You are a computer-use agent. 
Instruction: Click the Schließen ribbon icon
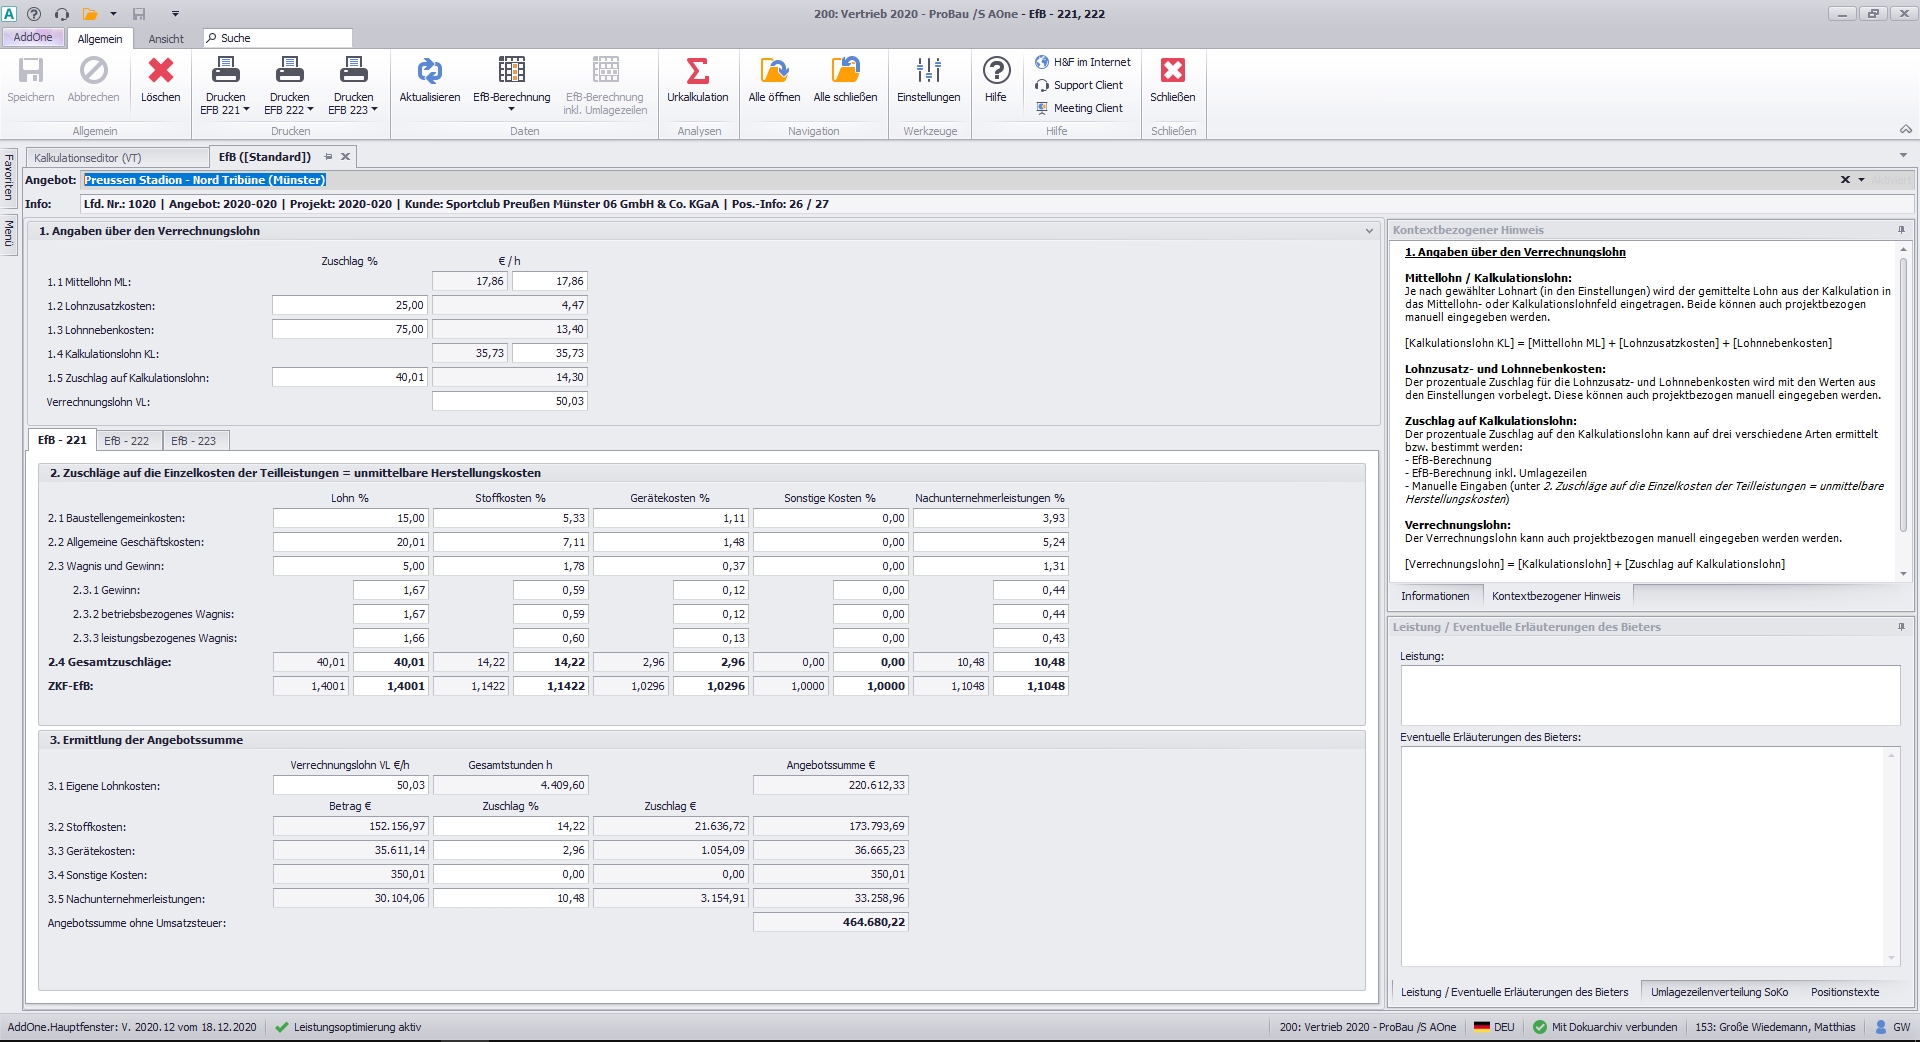coord(1172,72)
